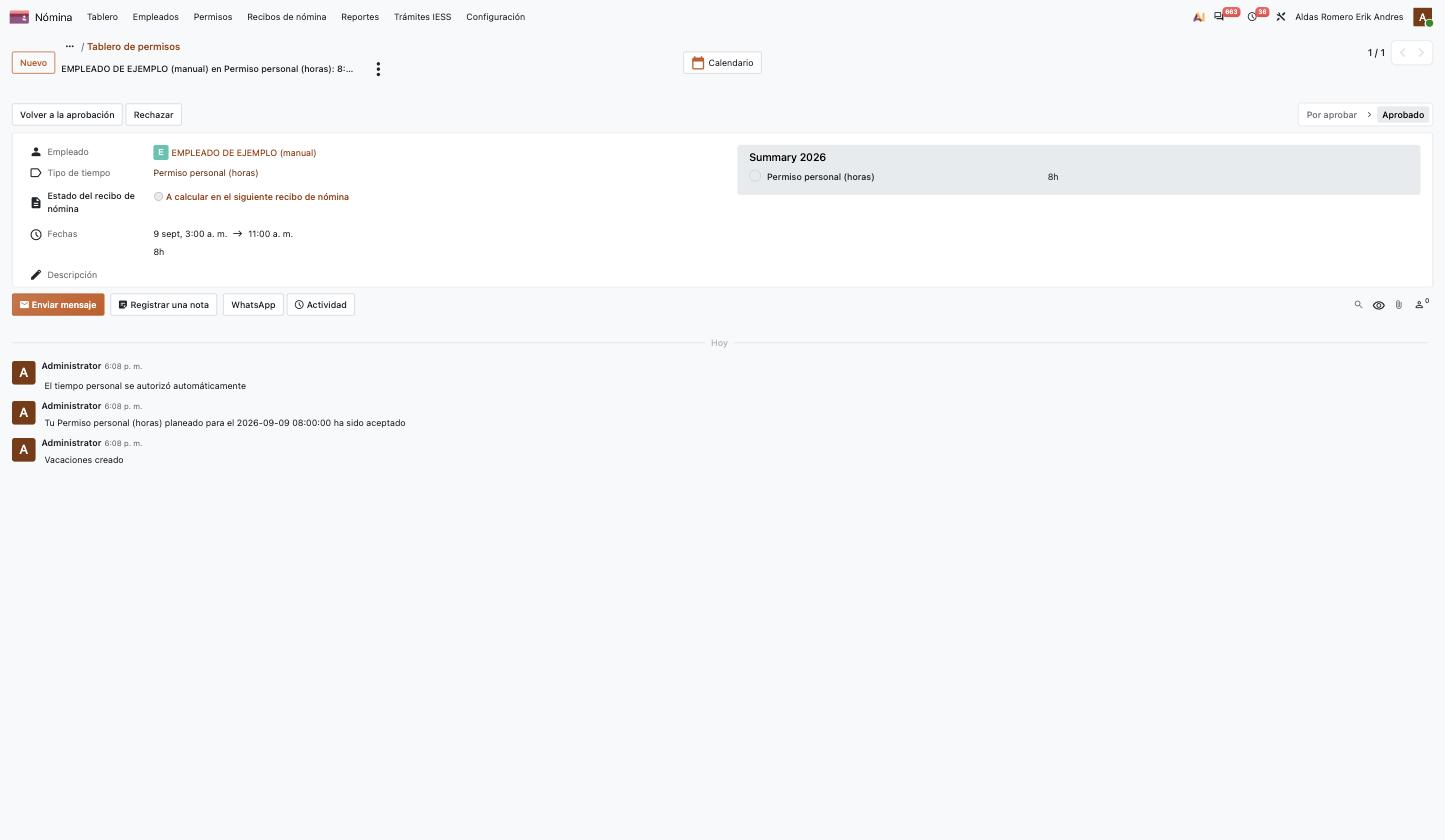
Task: Open the Calendario view button
Action: coord(722,63)
